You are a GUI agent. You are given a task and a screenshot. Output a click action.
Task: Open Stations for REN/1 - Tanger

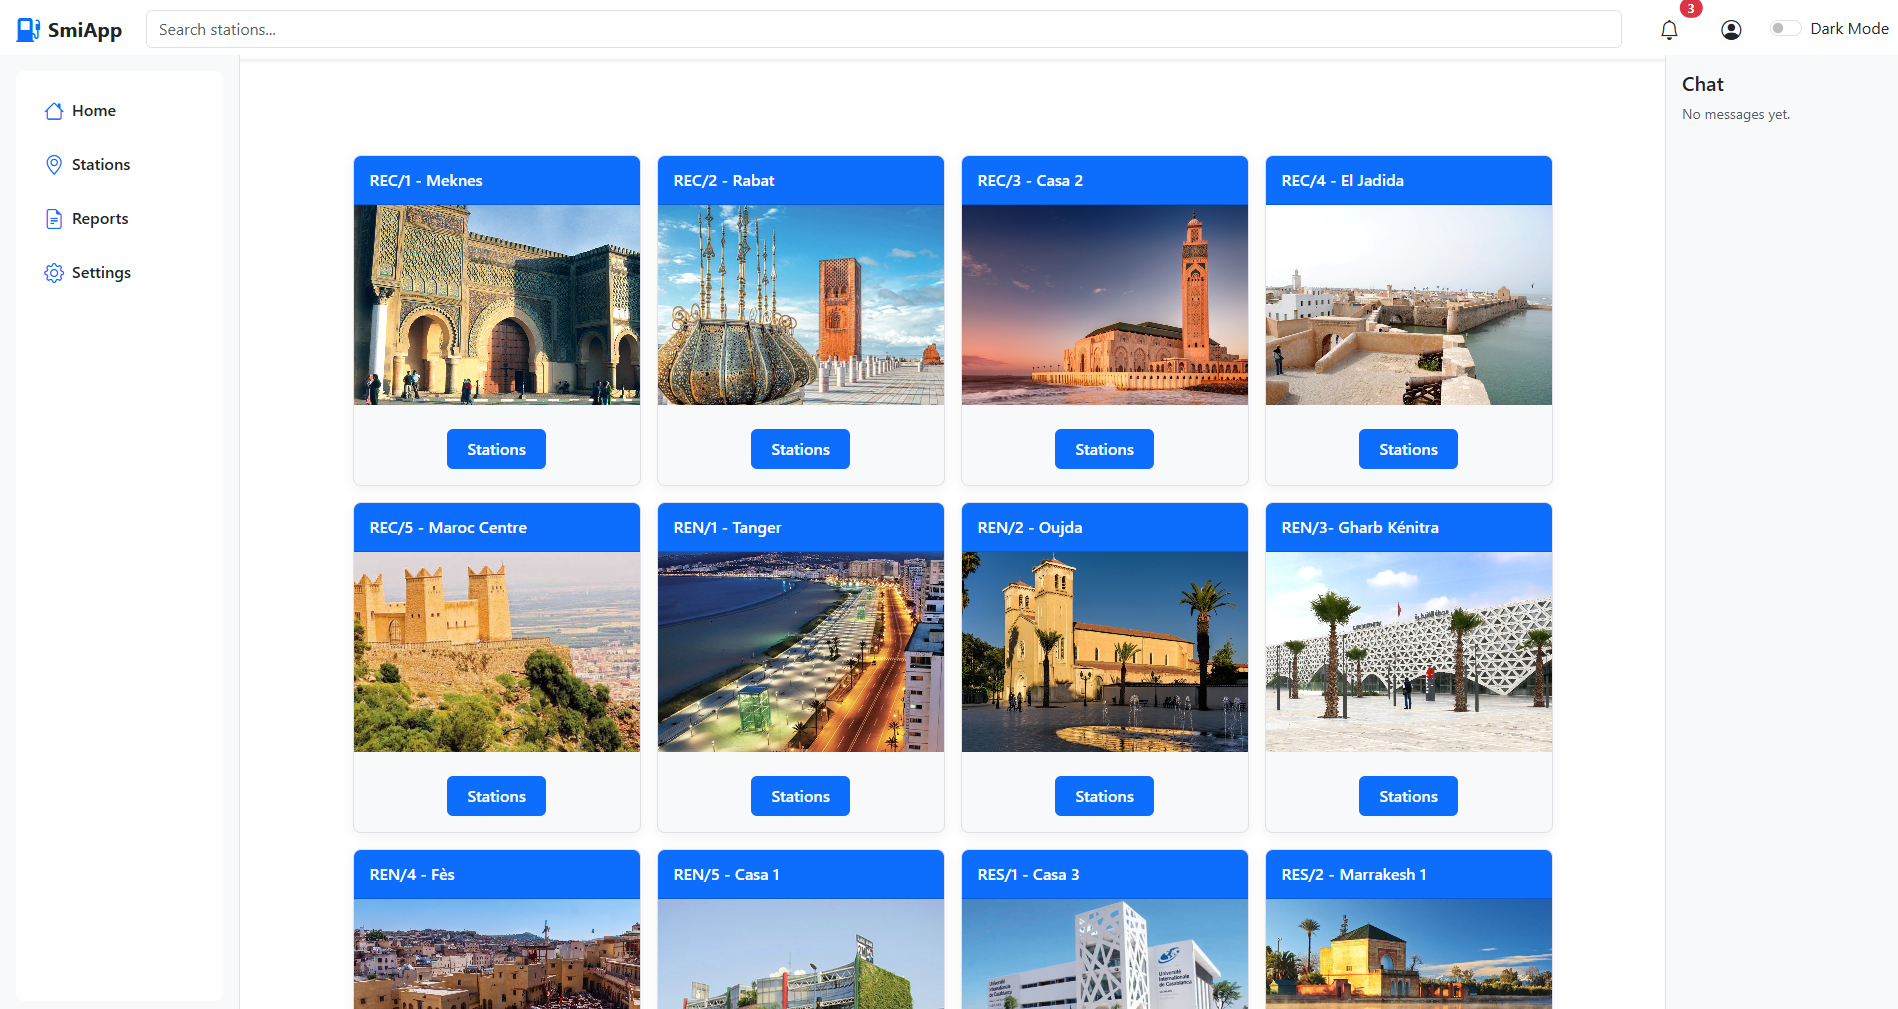(x=800, y=796)
